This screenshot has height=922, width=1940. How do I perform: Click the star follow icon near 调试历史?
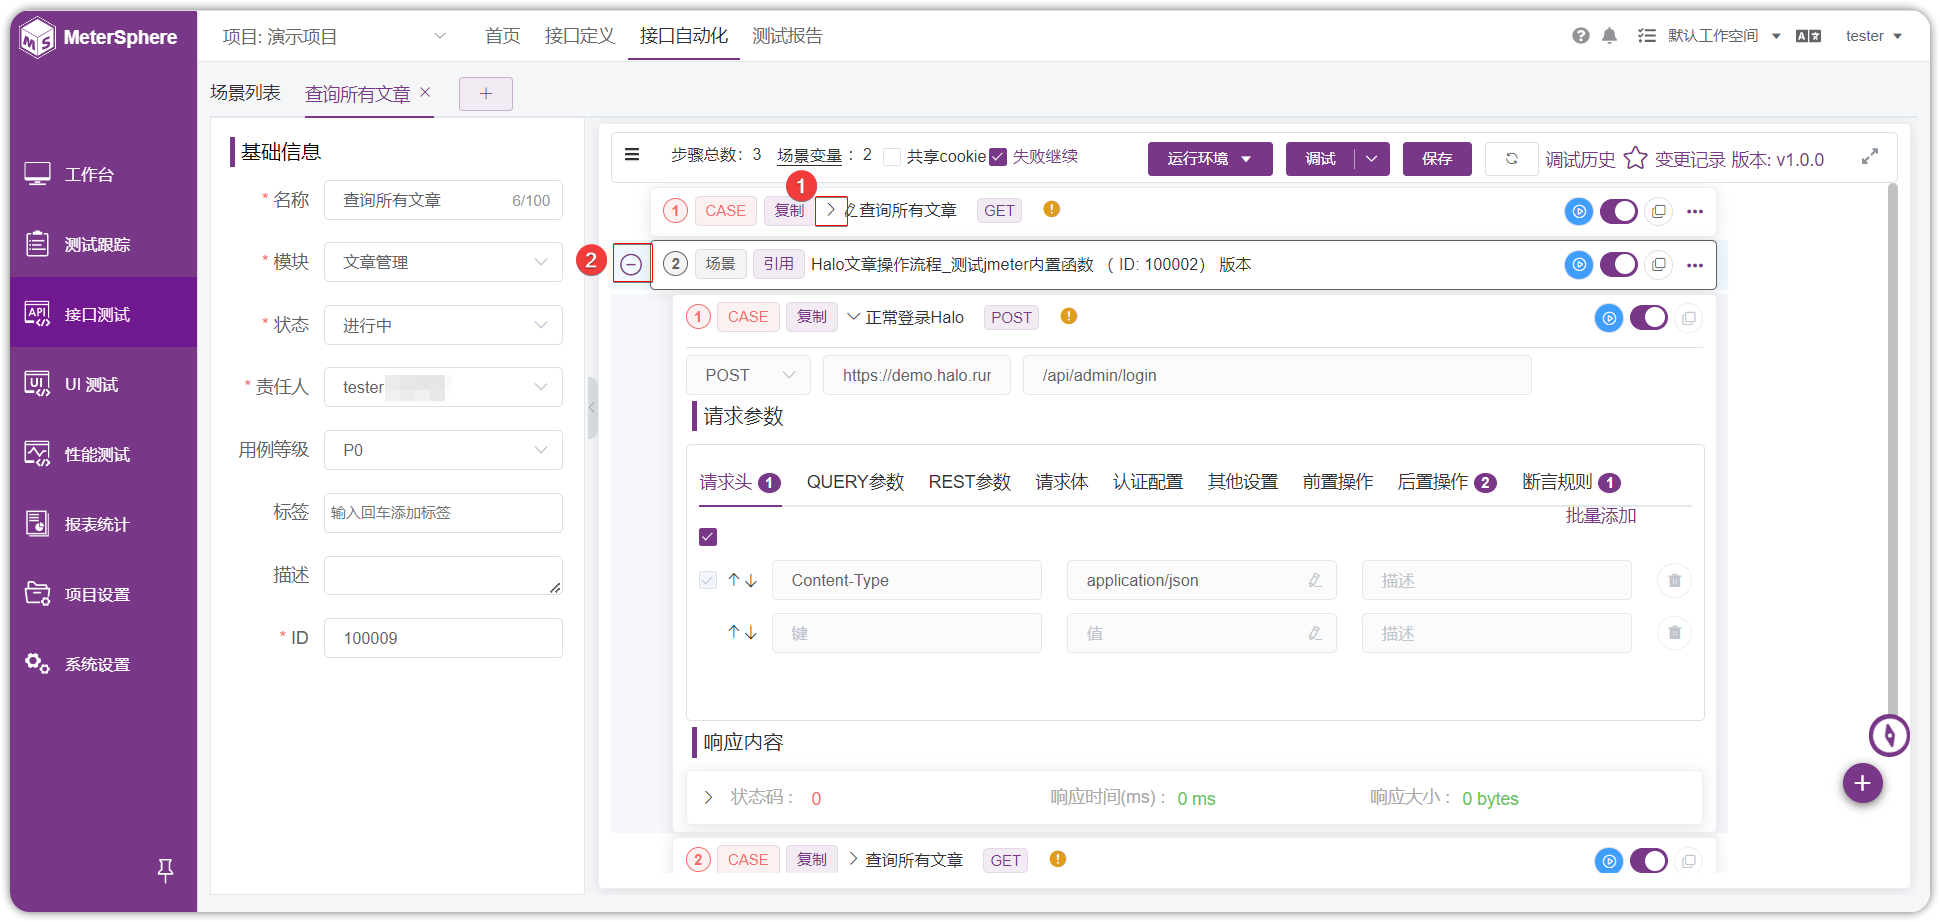(1635, 158)
